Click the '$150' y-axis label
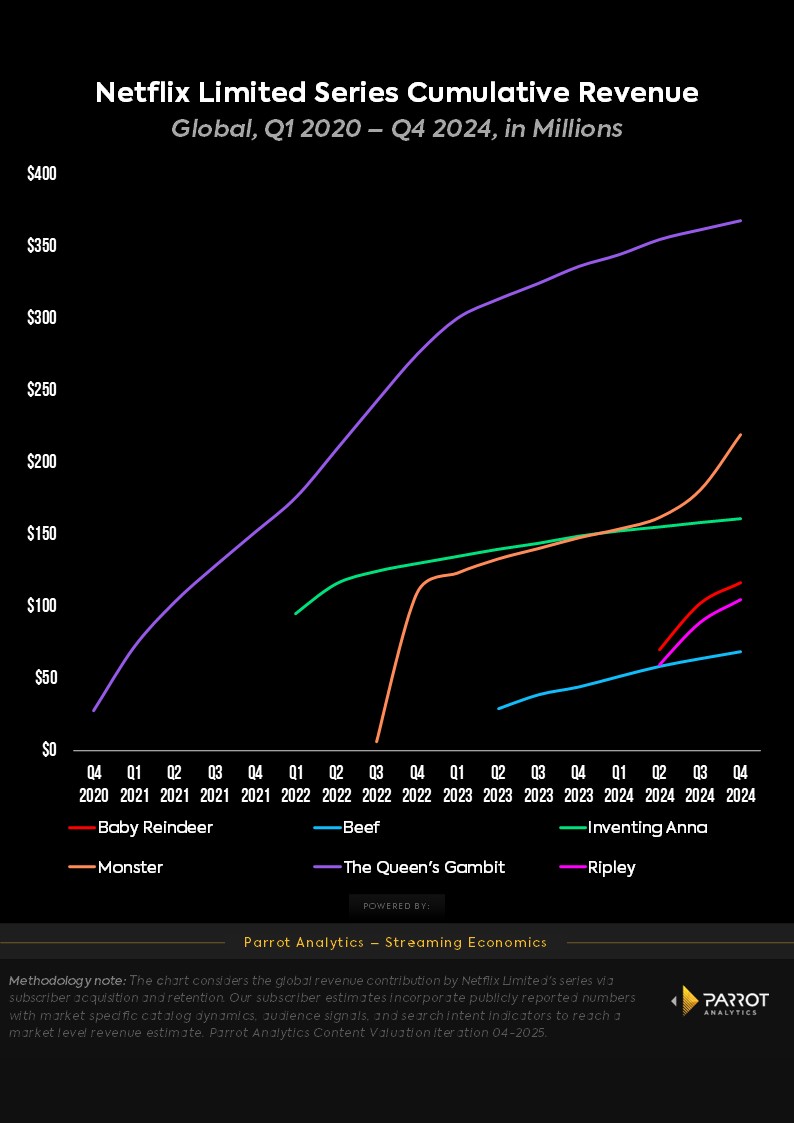Image resolution: width=794 pixels, height=1123 pixels. coord(42,534)
